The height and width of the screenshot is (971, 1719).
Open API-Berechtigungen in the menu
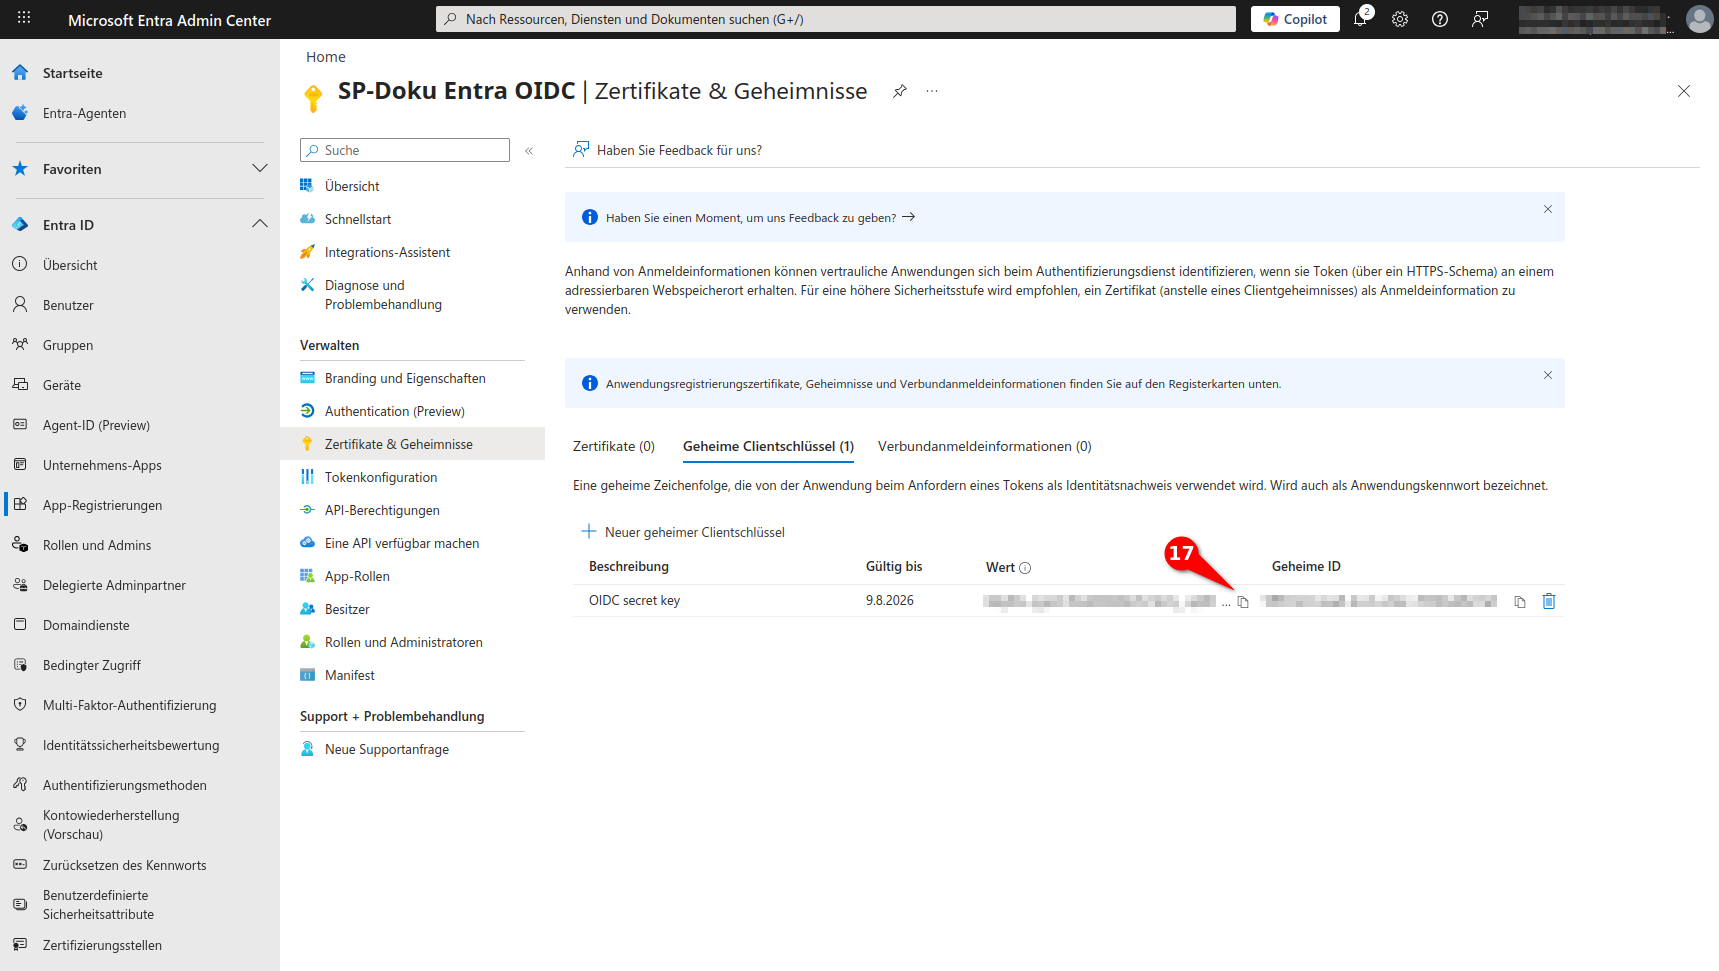(x=382, y=510)
